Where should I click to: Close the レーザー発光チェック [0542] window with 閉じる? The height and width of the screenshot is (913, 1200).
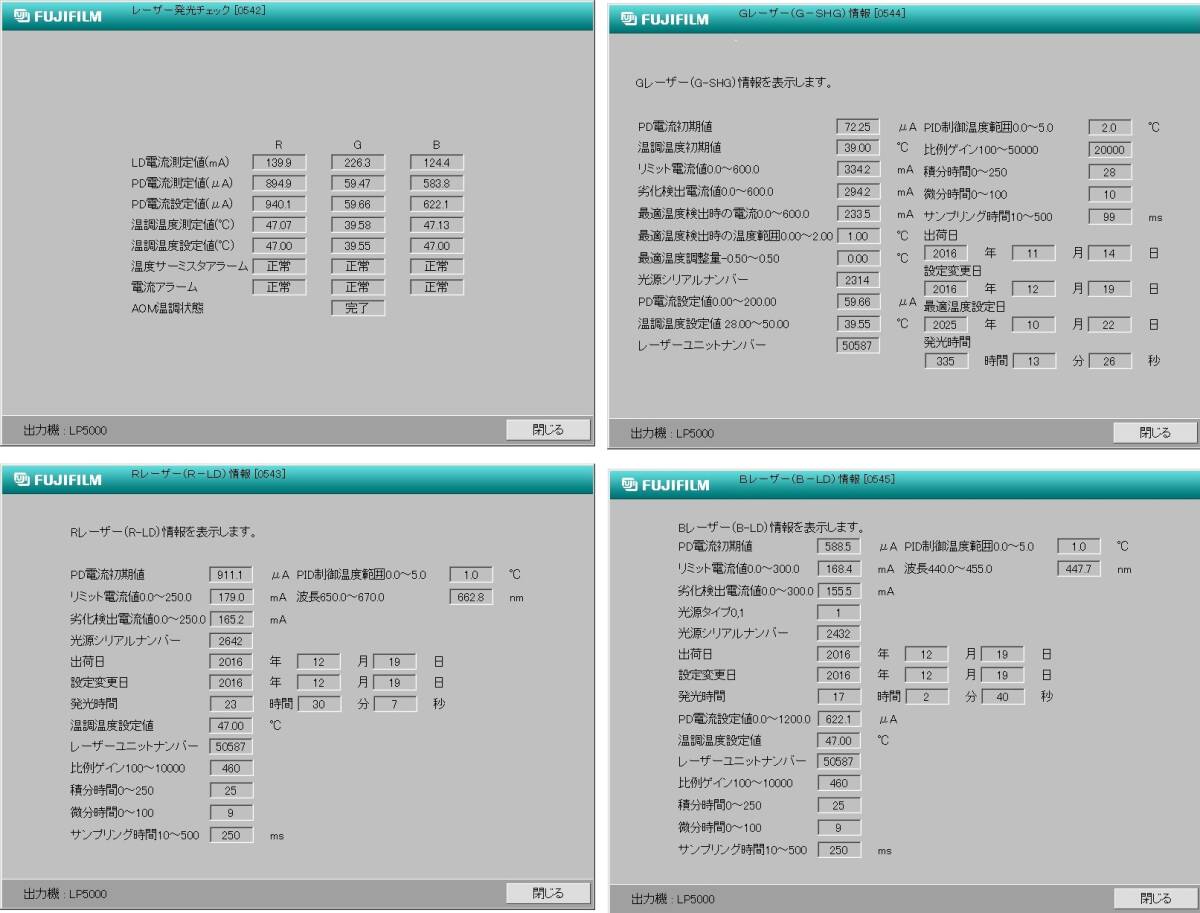[x=547, y=430]
